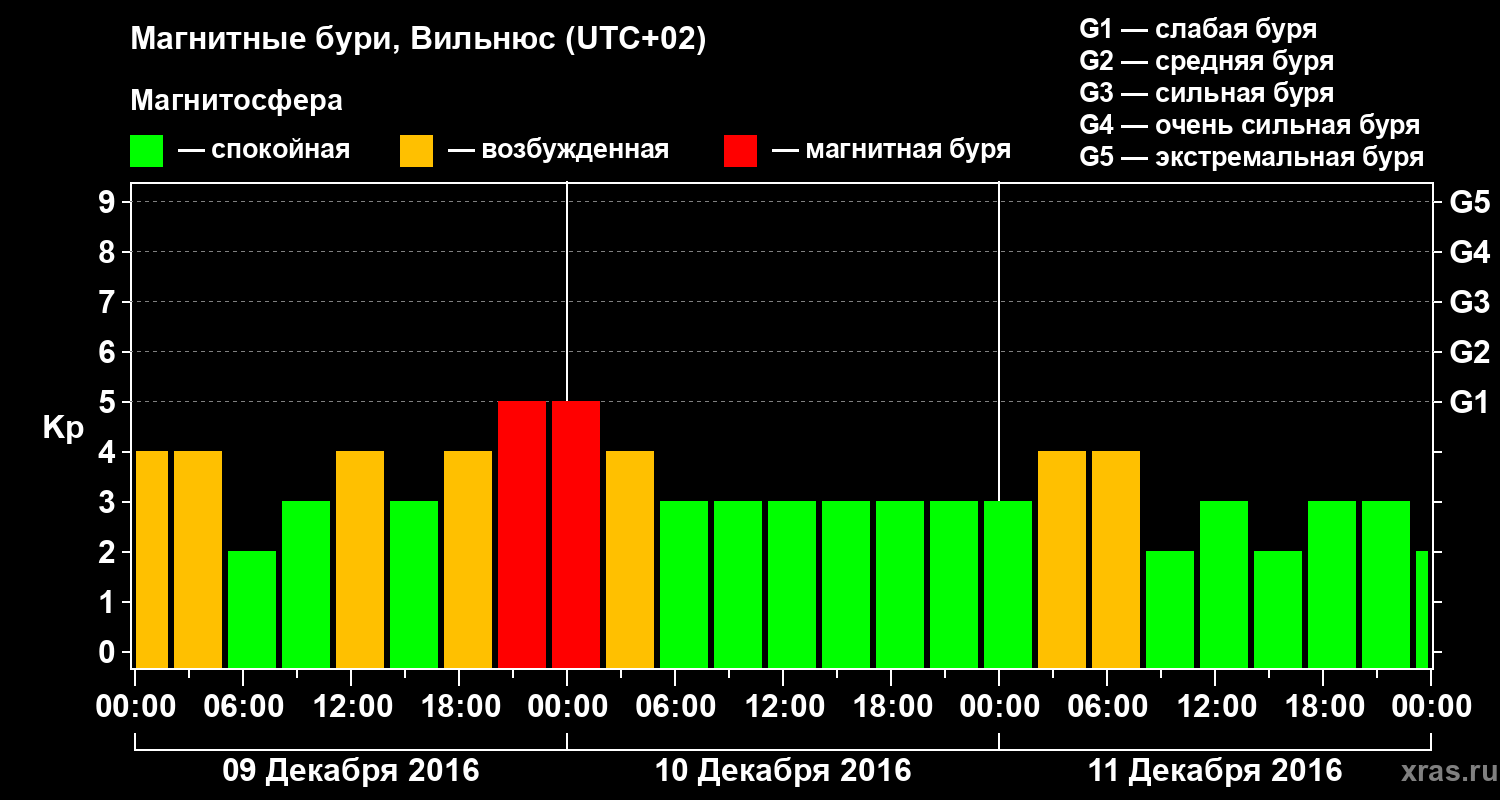Click the 'G4 — очень сильная буря' legend line
1500x800 pixels.
(x=1250, y=125)
